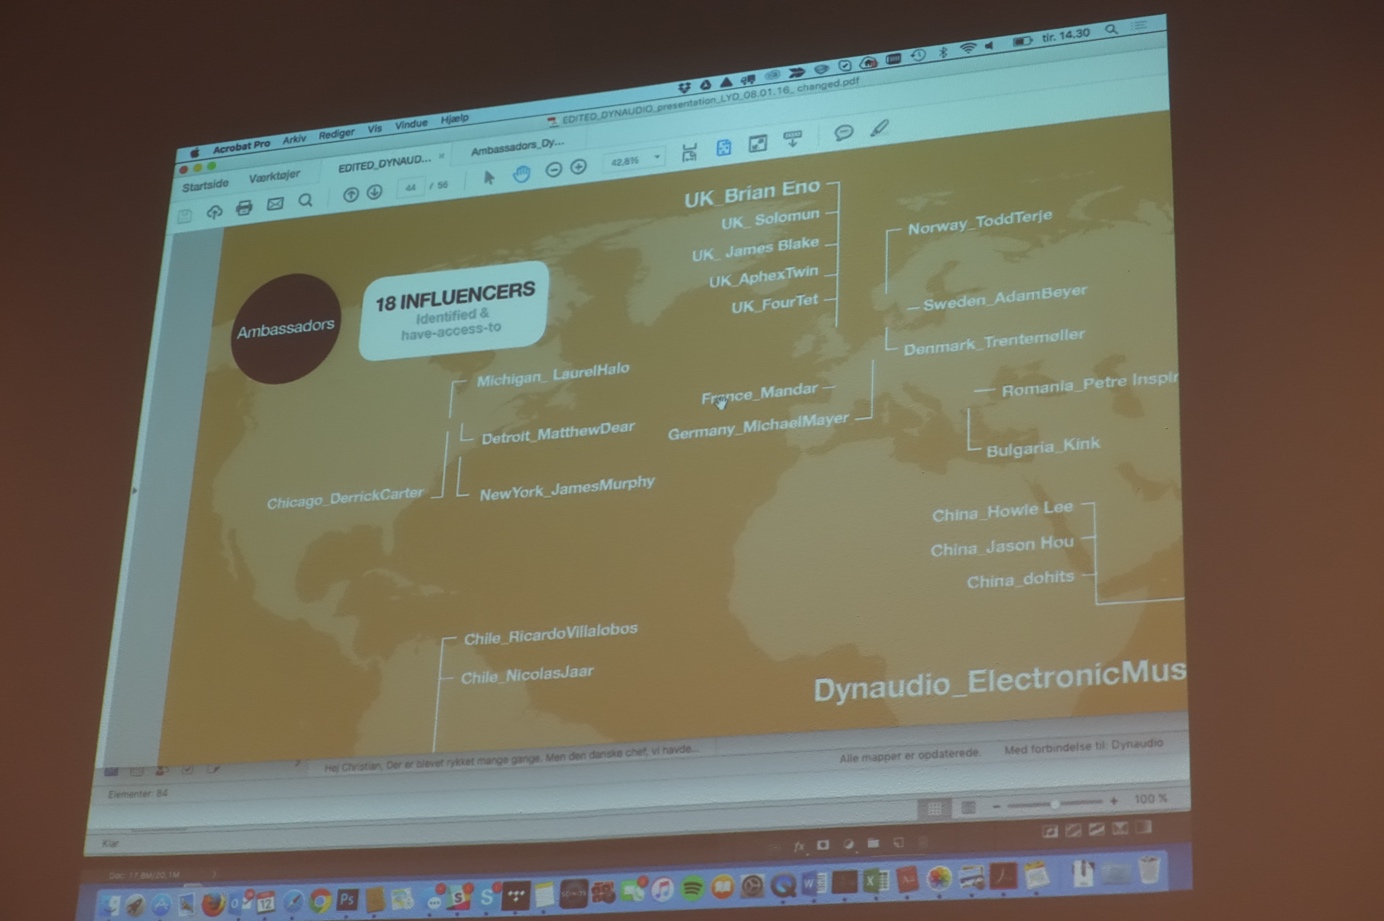Image resolution: width=1384 pixels, height=921 pixels.
Task: Open the Acrobat Pro app menu
Action: [241, 146]
